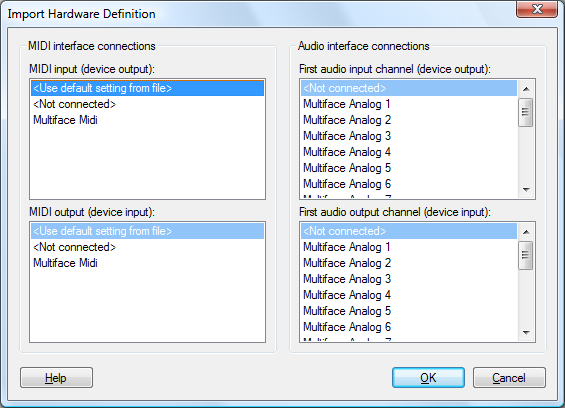Select Not connected in MIDI output list
The image size is (565, 408).
[147, 247]
